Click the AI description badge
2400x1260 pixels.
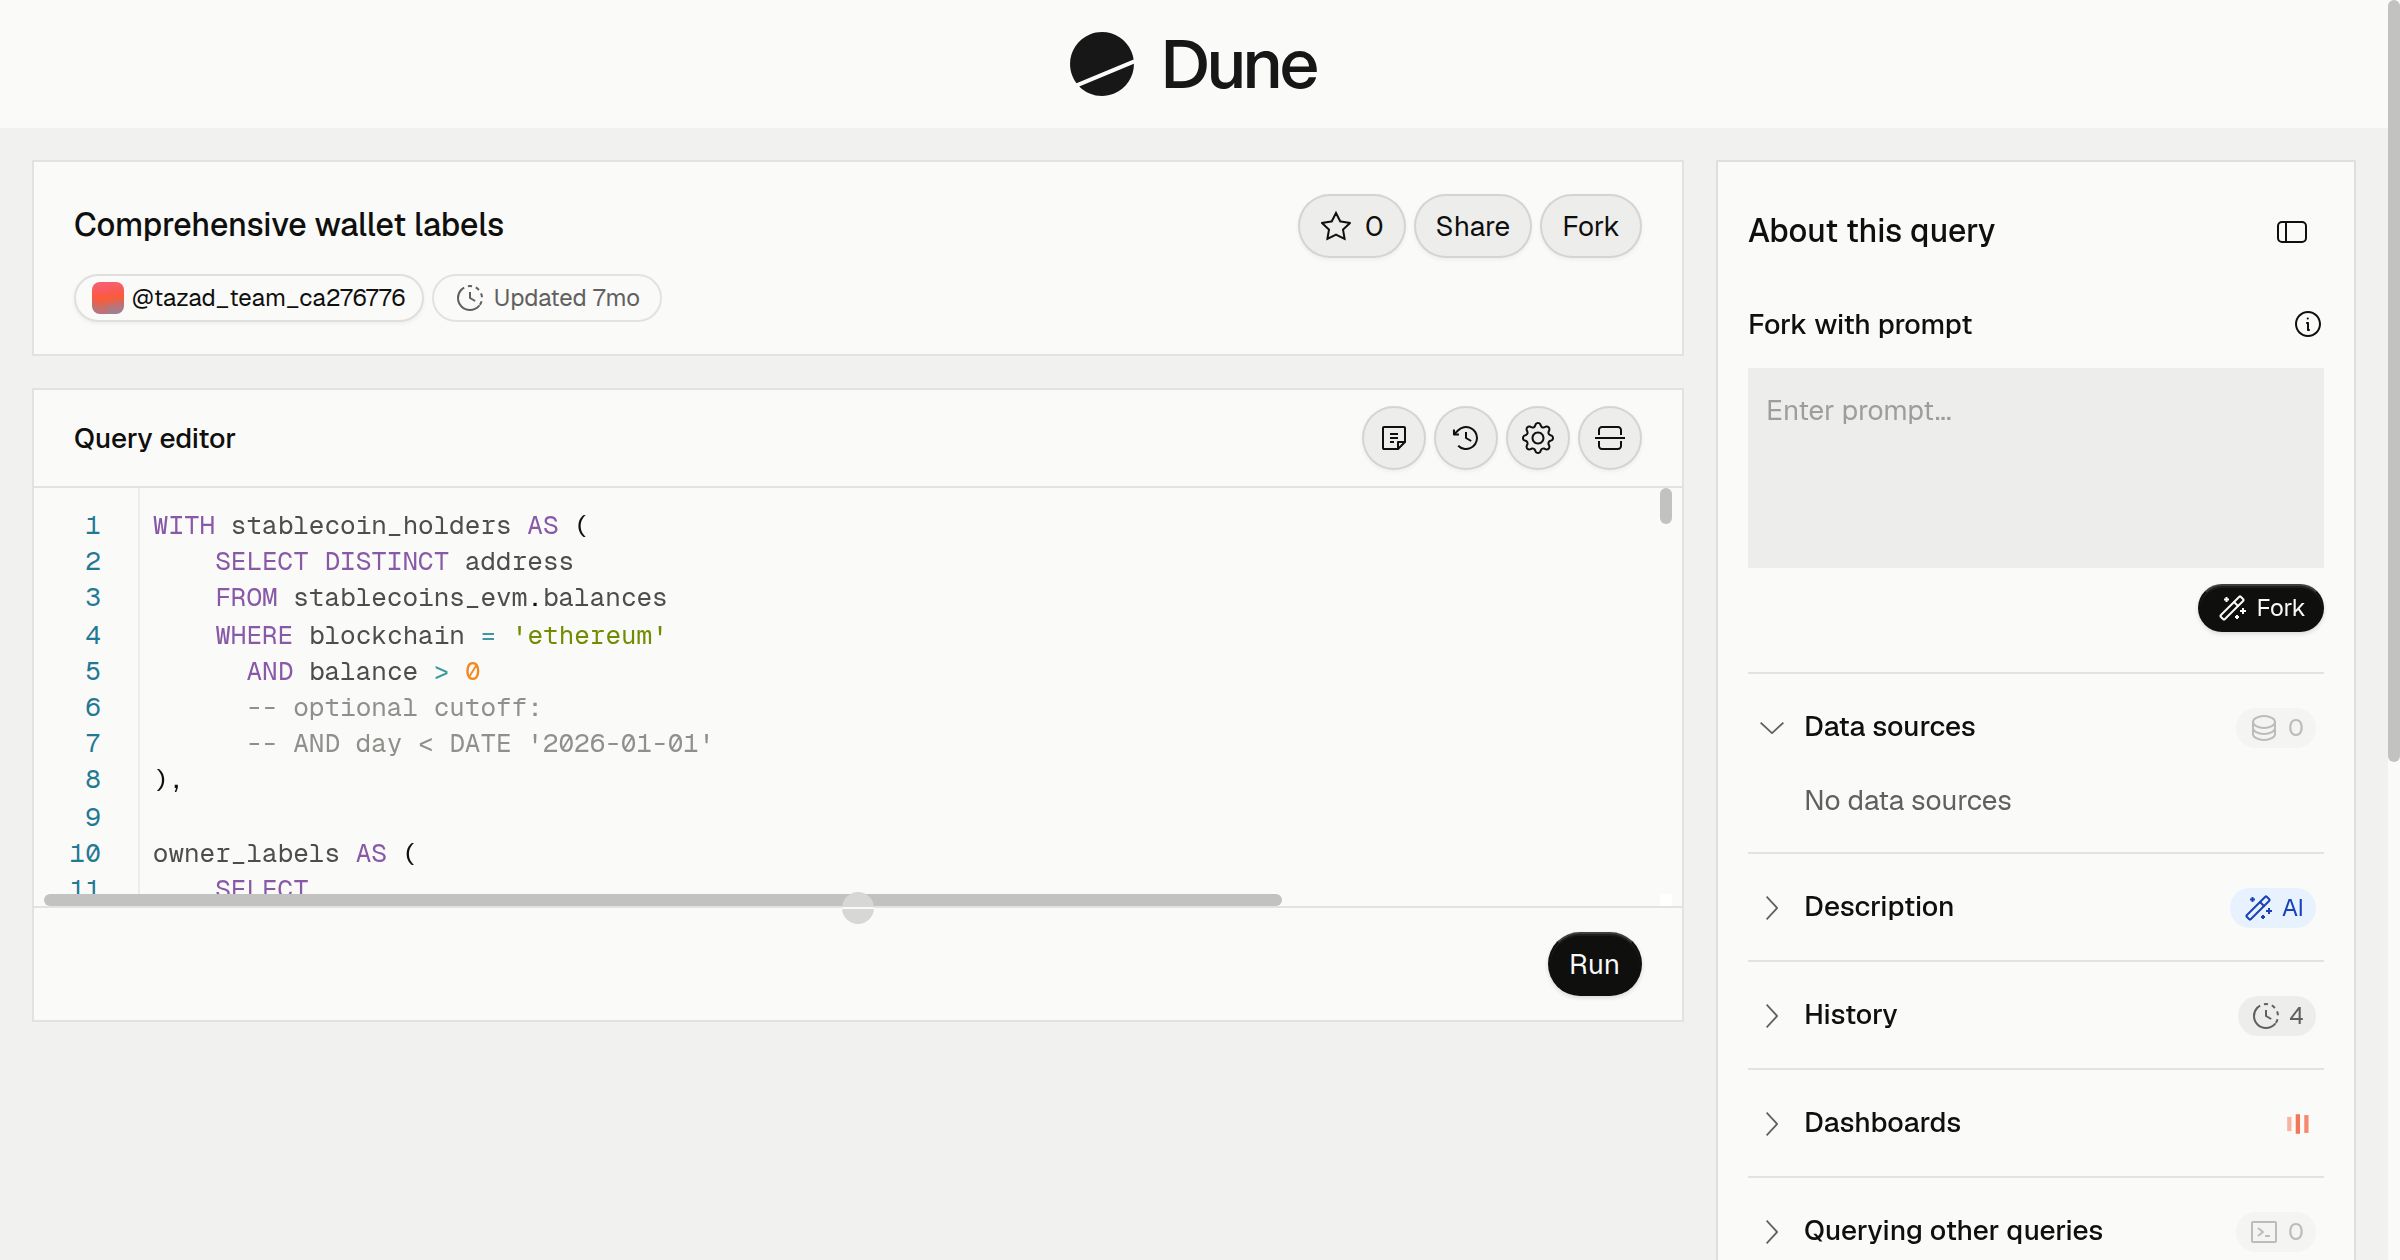point(2273,907)
